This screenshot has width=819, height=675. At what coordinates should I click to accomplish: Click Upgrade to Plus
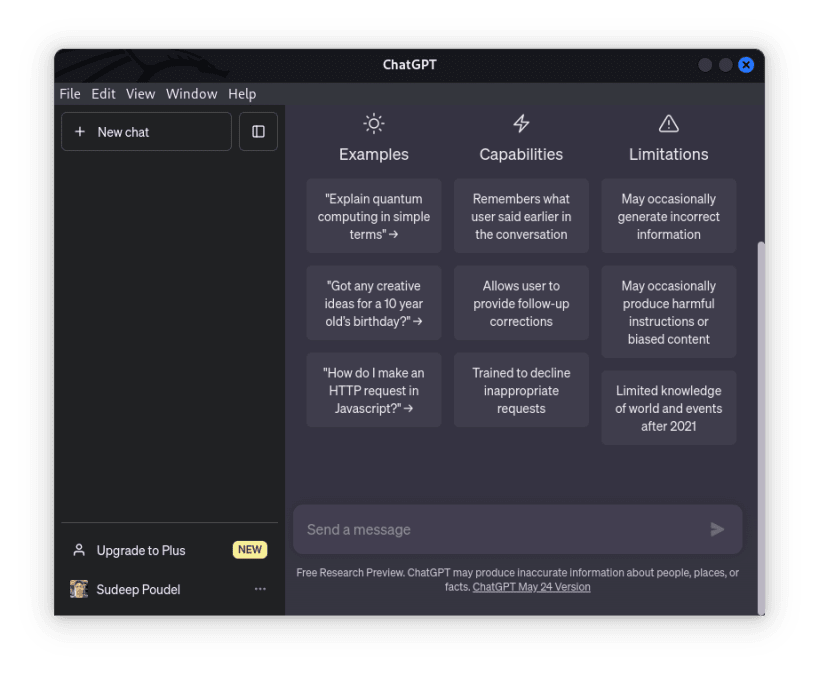coord(140,550)
